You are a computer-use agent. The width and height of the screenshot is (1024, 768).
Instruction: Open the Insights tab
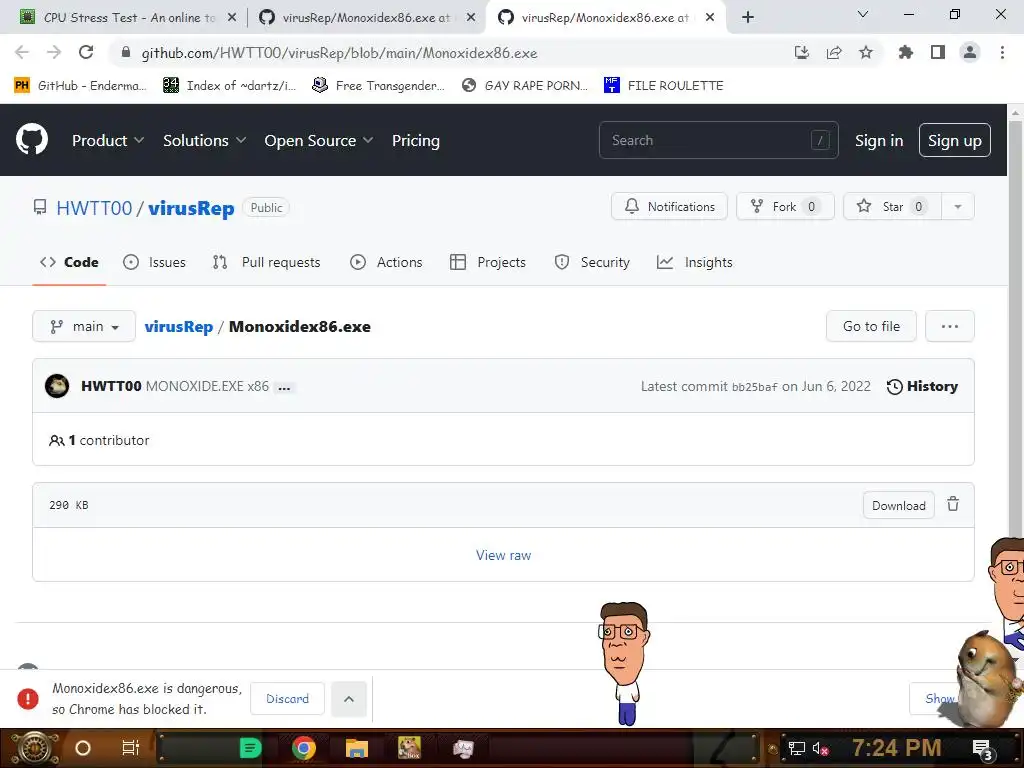(695, 262)
